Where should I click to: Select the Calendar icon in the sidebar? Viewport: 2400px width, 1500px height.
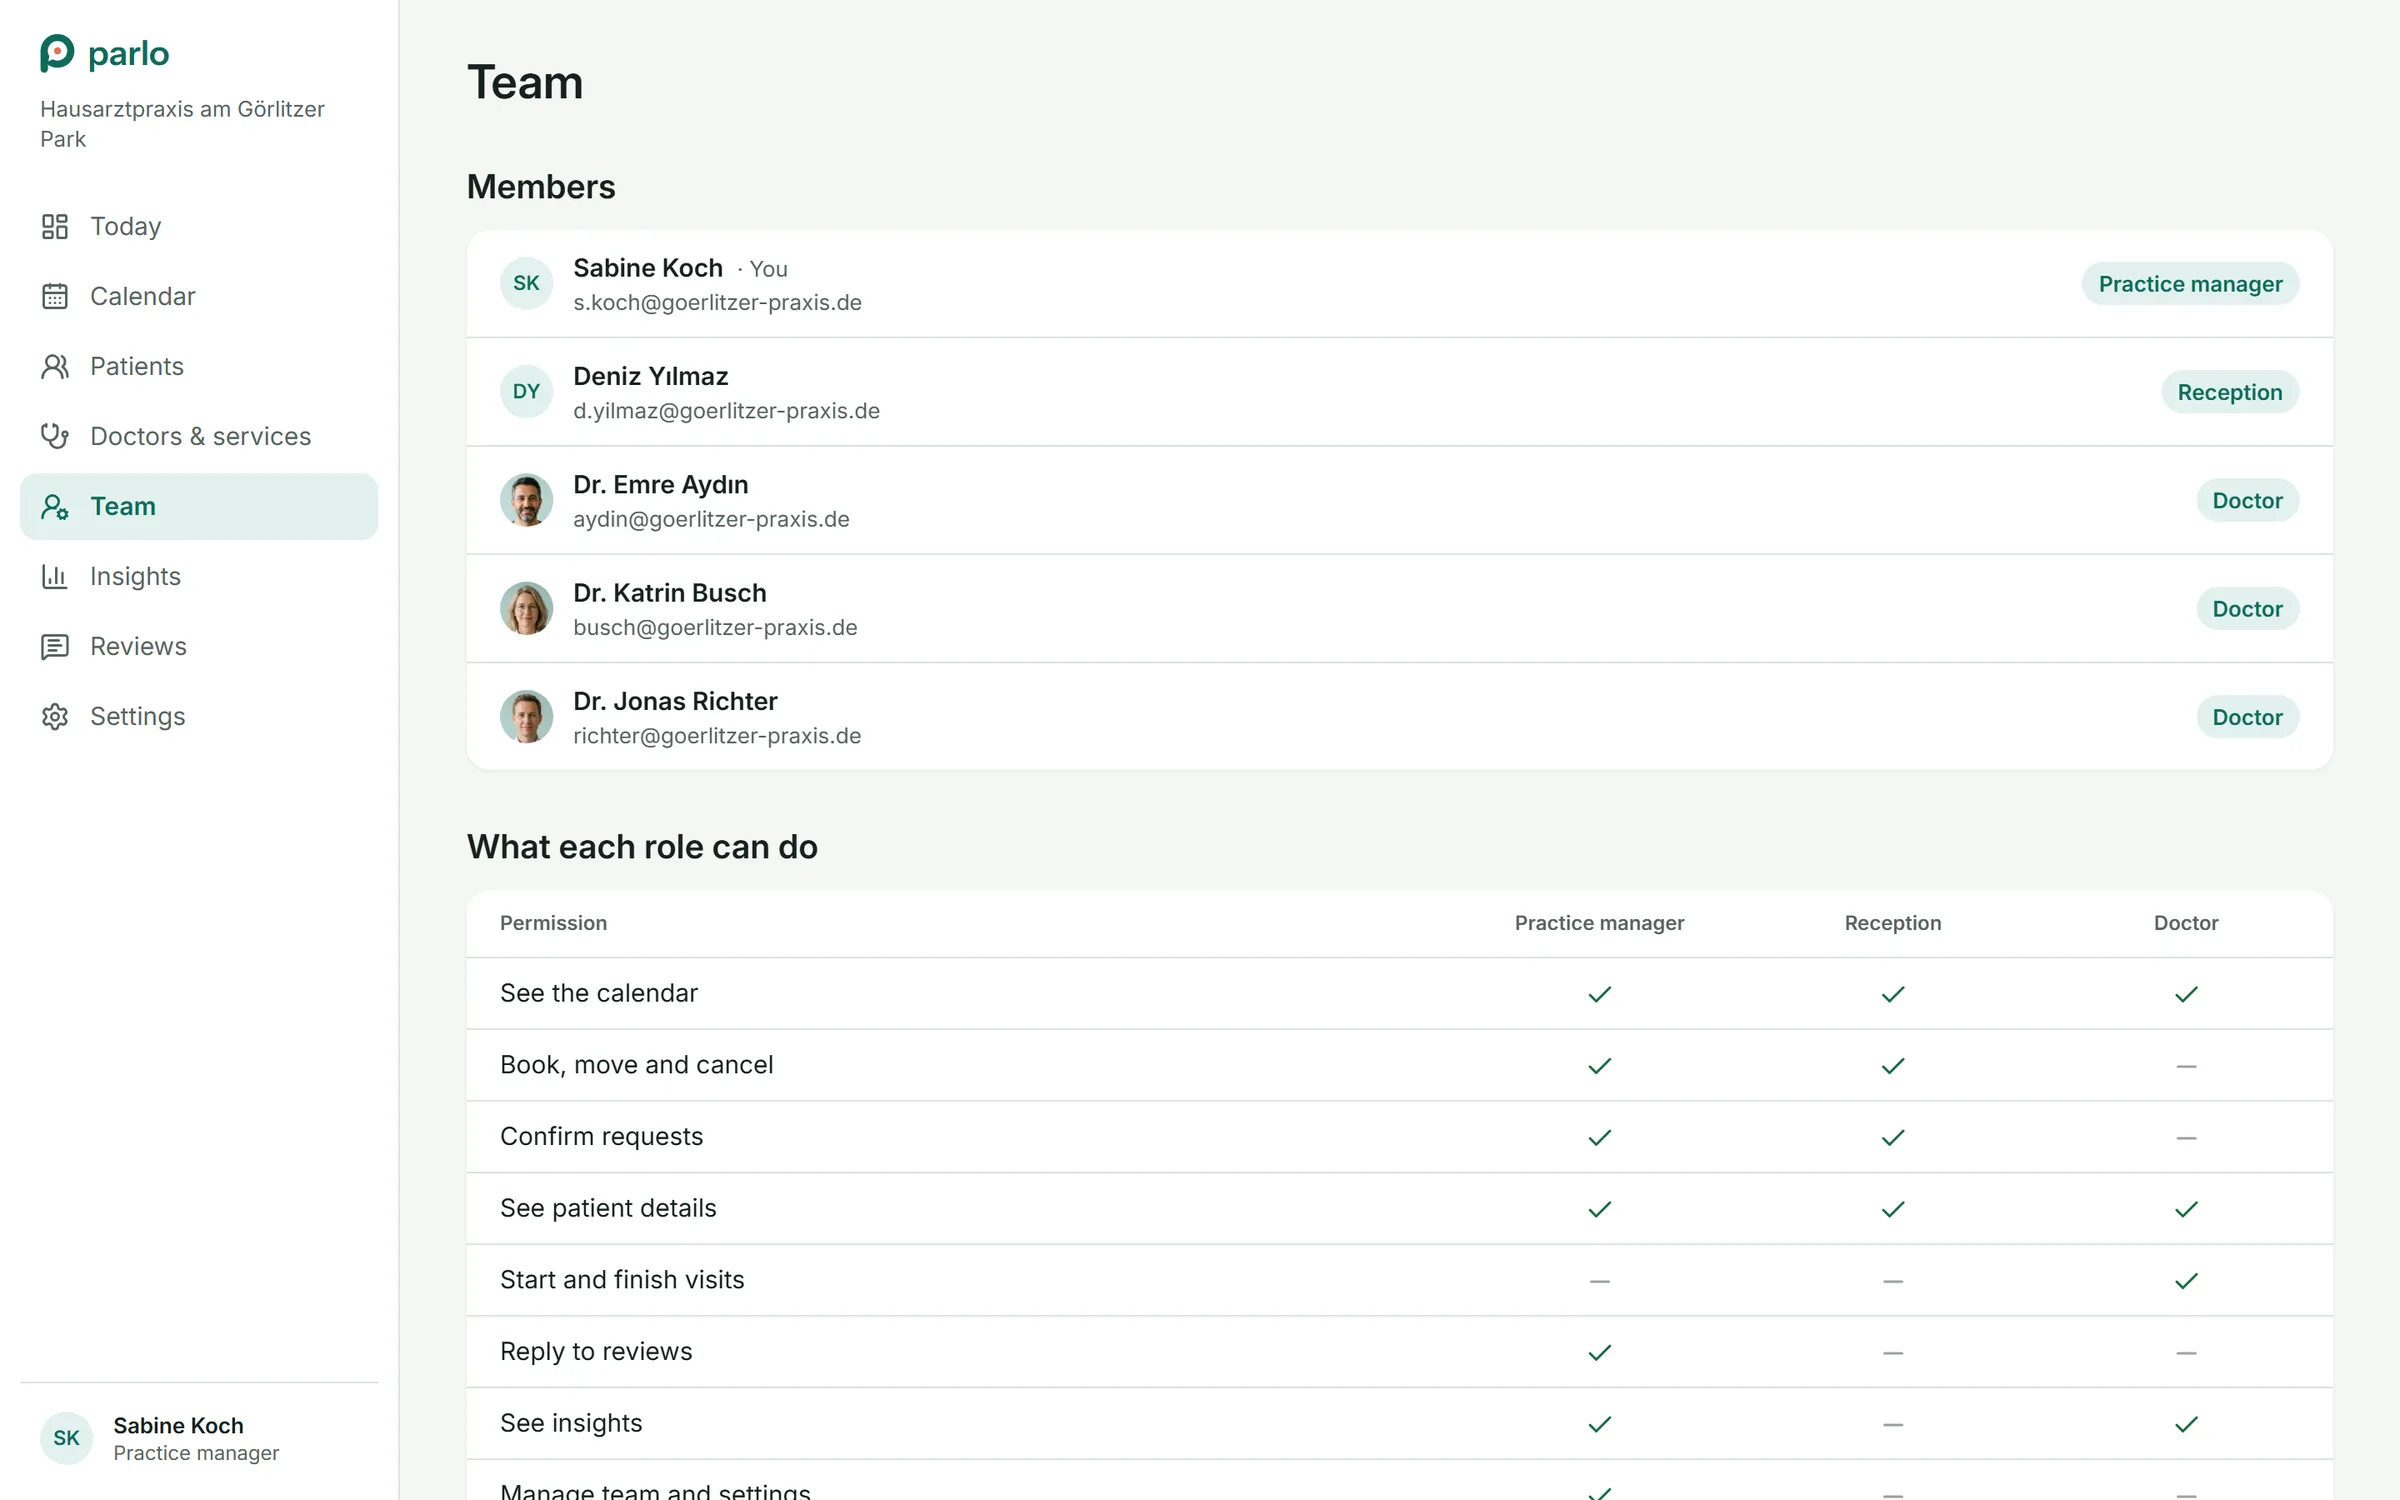[55, 297]
